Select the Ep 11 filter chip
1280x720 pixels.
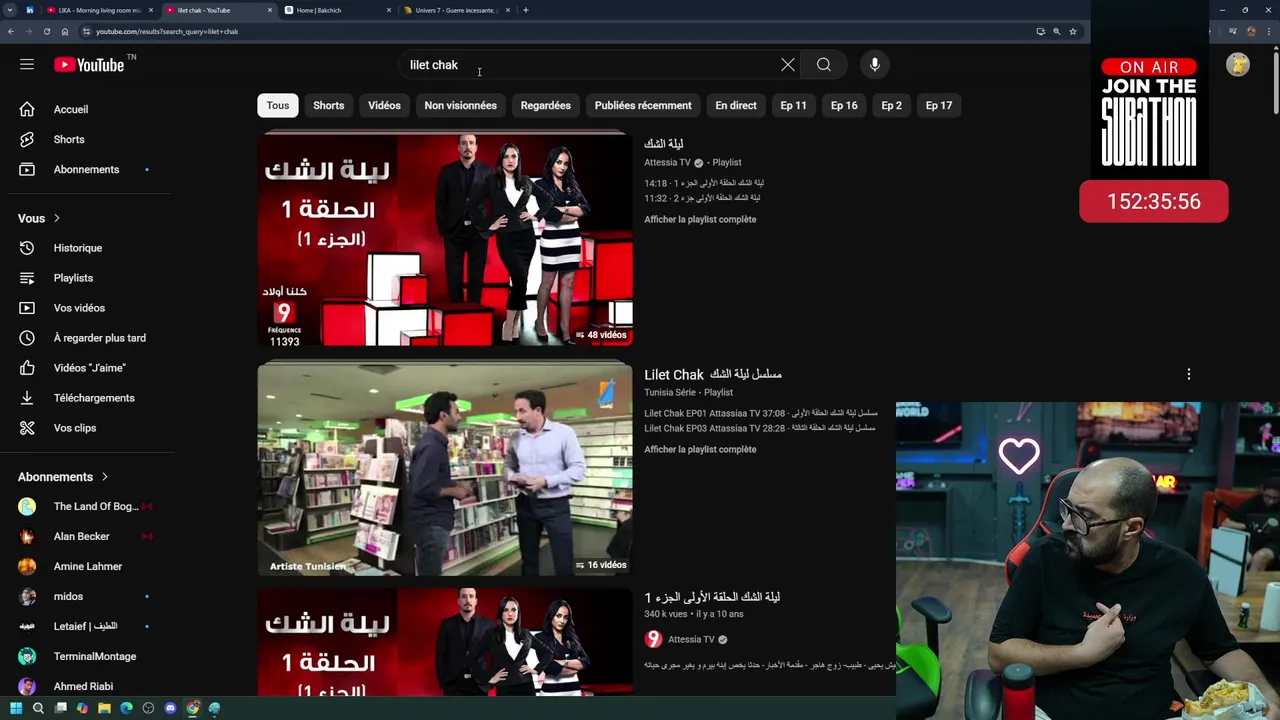793,105
